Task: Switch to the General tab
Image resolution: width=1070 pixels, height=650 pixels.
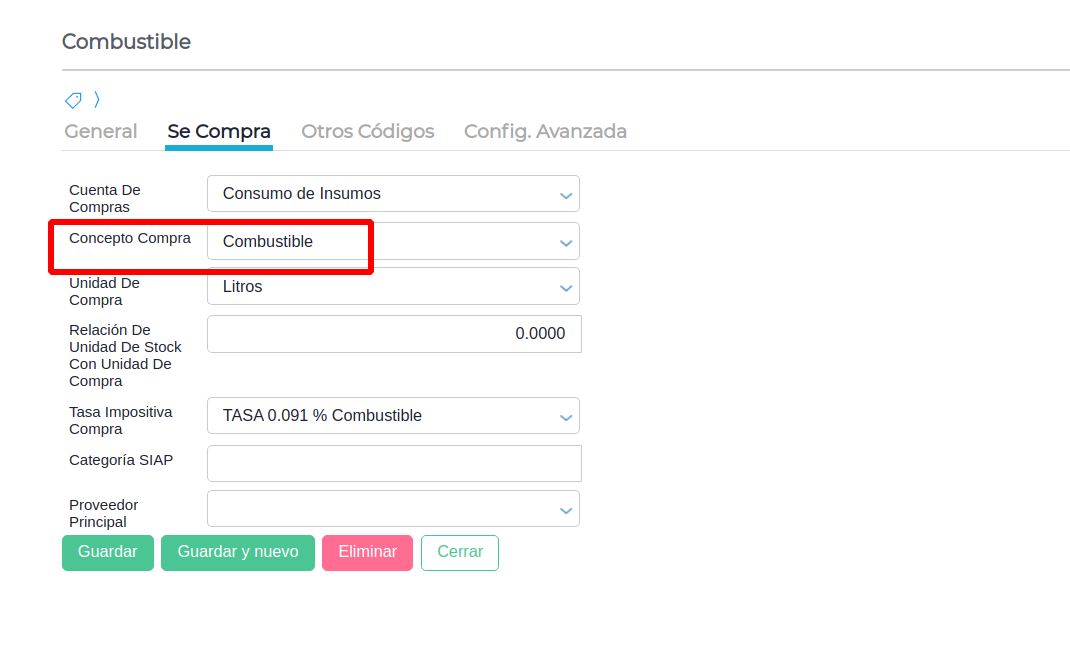Action: [x=101, y=131]
